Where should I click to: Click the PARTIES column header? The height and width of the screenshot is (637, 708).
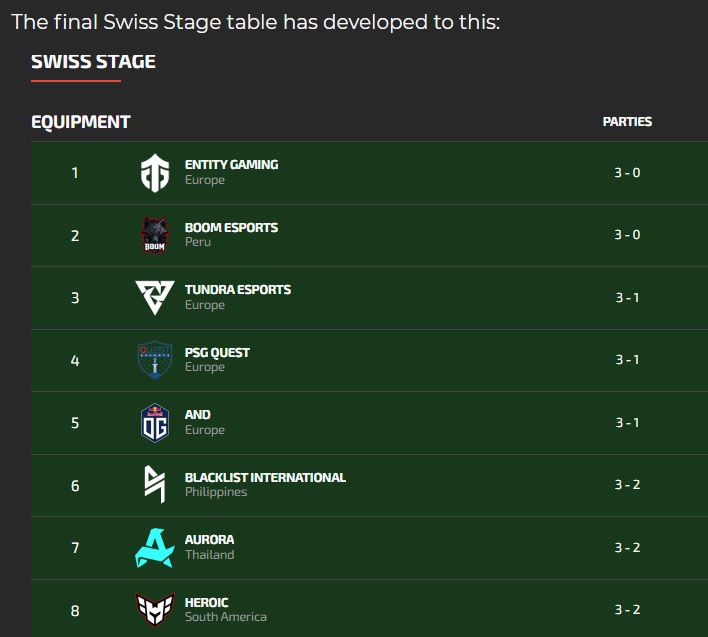click(627, 121)
